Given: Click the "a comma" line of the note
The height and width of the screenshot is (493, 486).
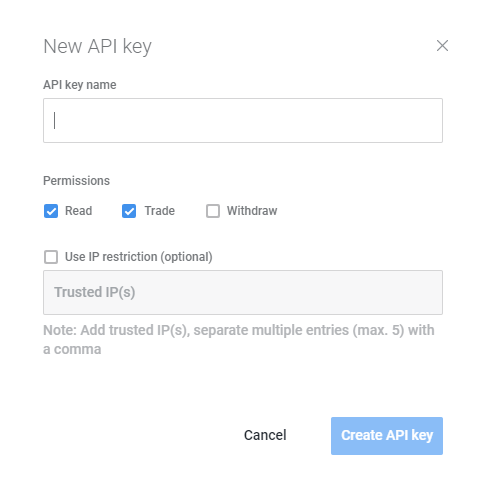Looking at the screenshot, I should click(x=72, y=349).
